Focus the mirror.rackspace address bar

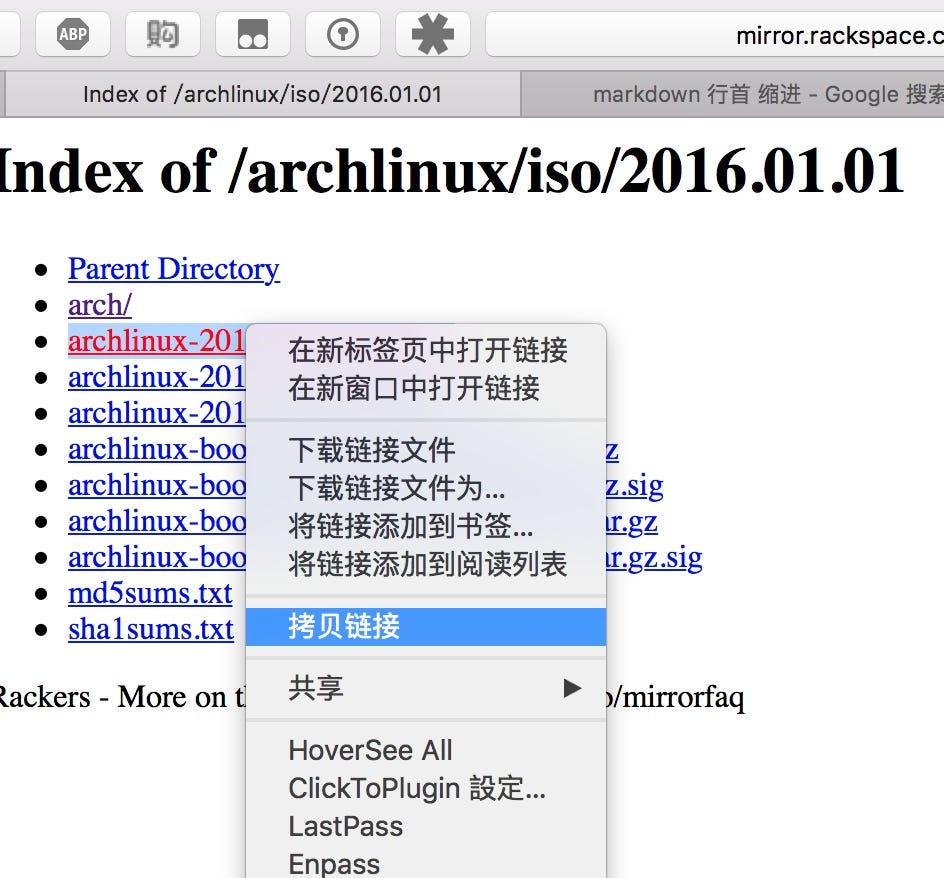pos(715,35)
